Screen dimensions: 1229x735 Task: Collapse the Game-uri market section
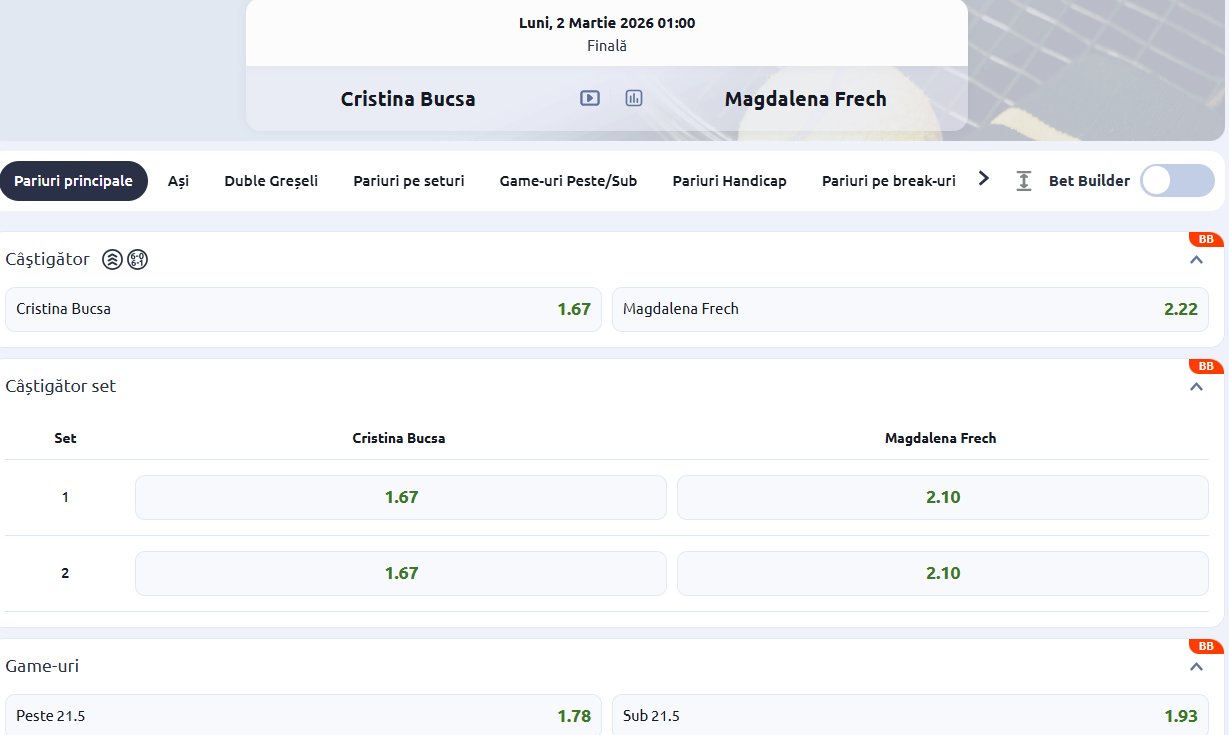tap(1196, 666)
